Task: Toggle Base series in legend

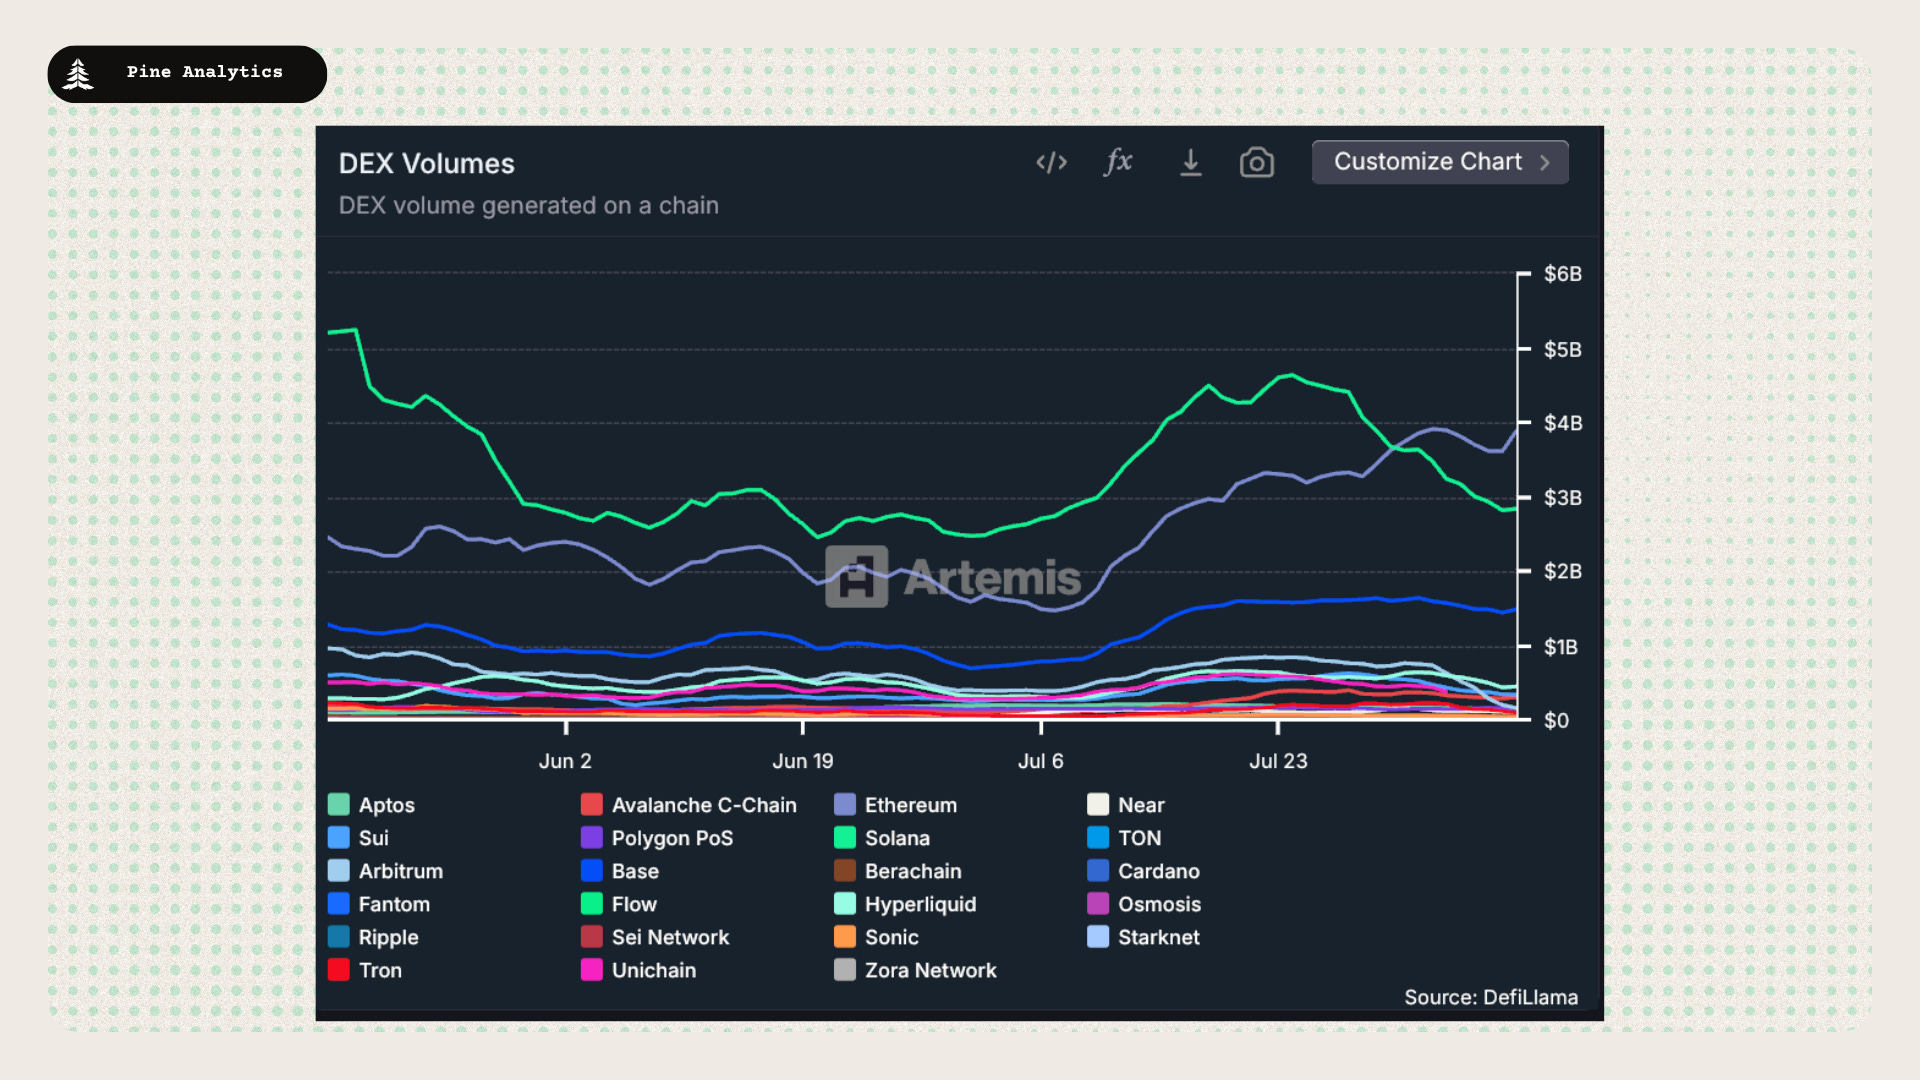Action: point(620,871)
